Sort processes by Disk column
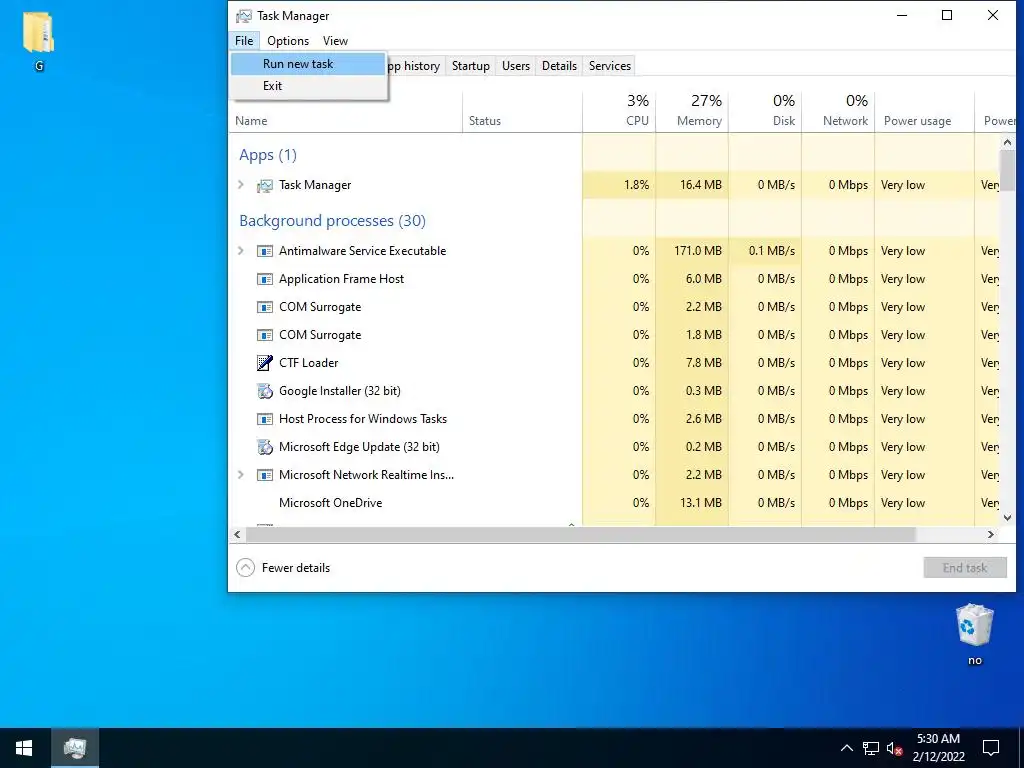 point(765,112)
